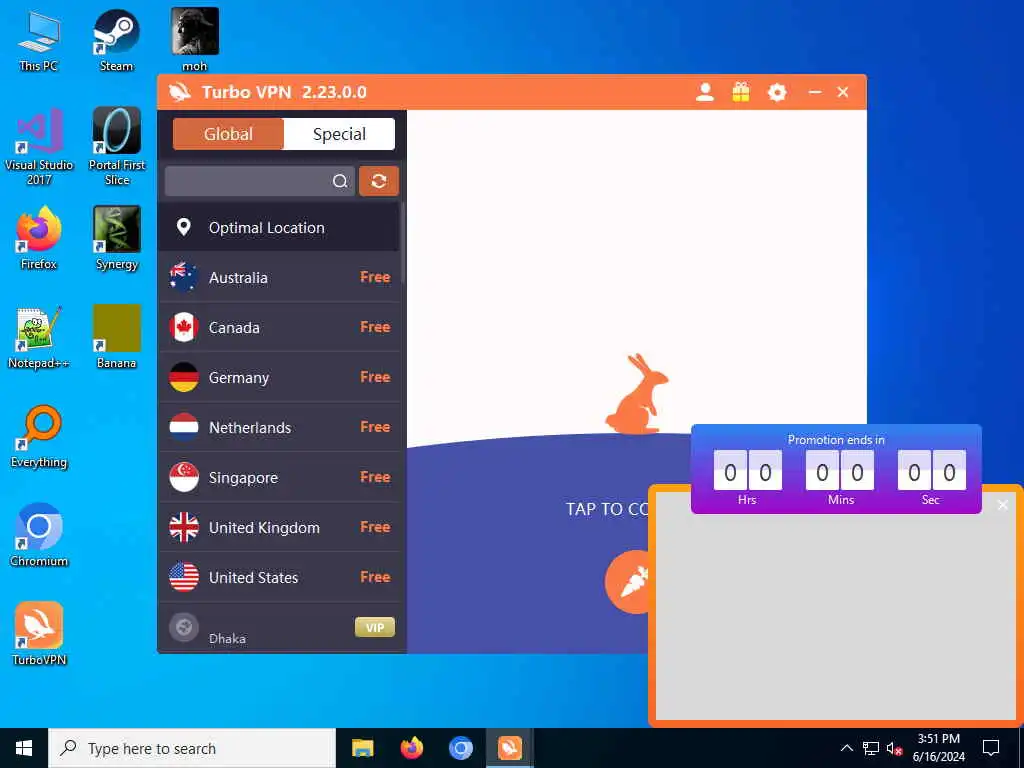Screen dimensions: 1024x768
Task: Select the TurboVPN desktop shortcut
Action: point(39,634)
